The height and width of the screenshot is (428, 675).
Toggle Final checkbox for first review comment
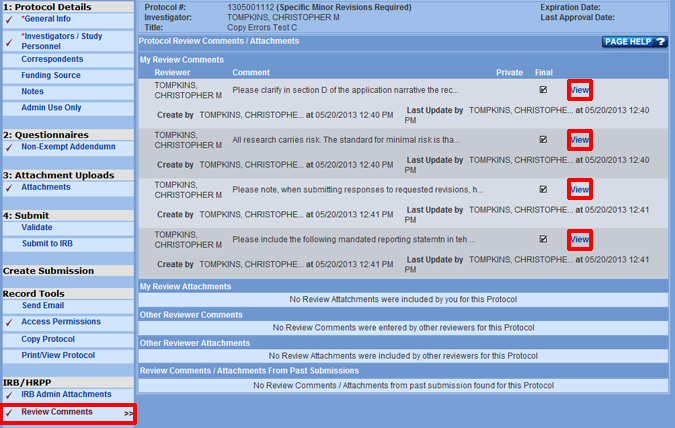tap(543, 89)
